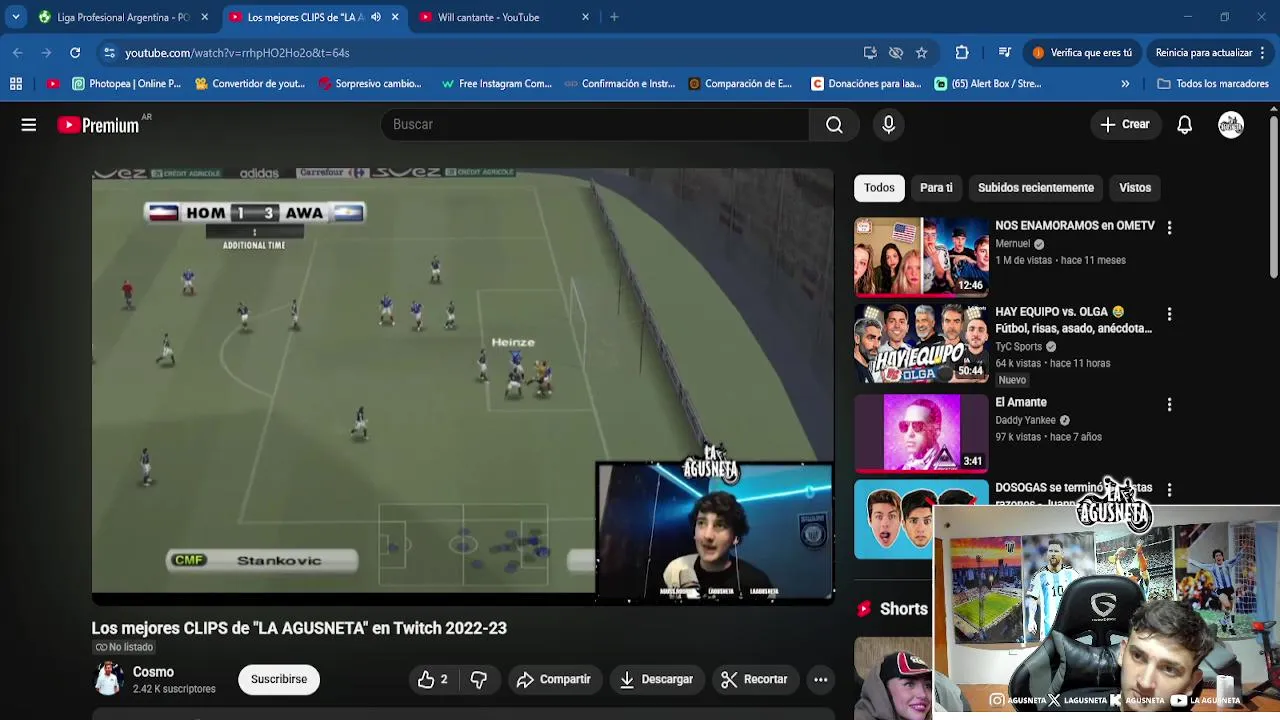Click the Suscribirse button
This screenshot has width=1280, height=720.
coord(279,679)
